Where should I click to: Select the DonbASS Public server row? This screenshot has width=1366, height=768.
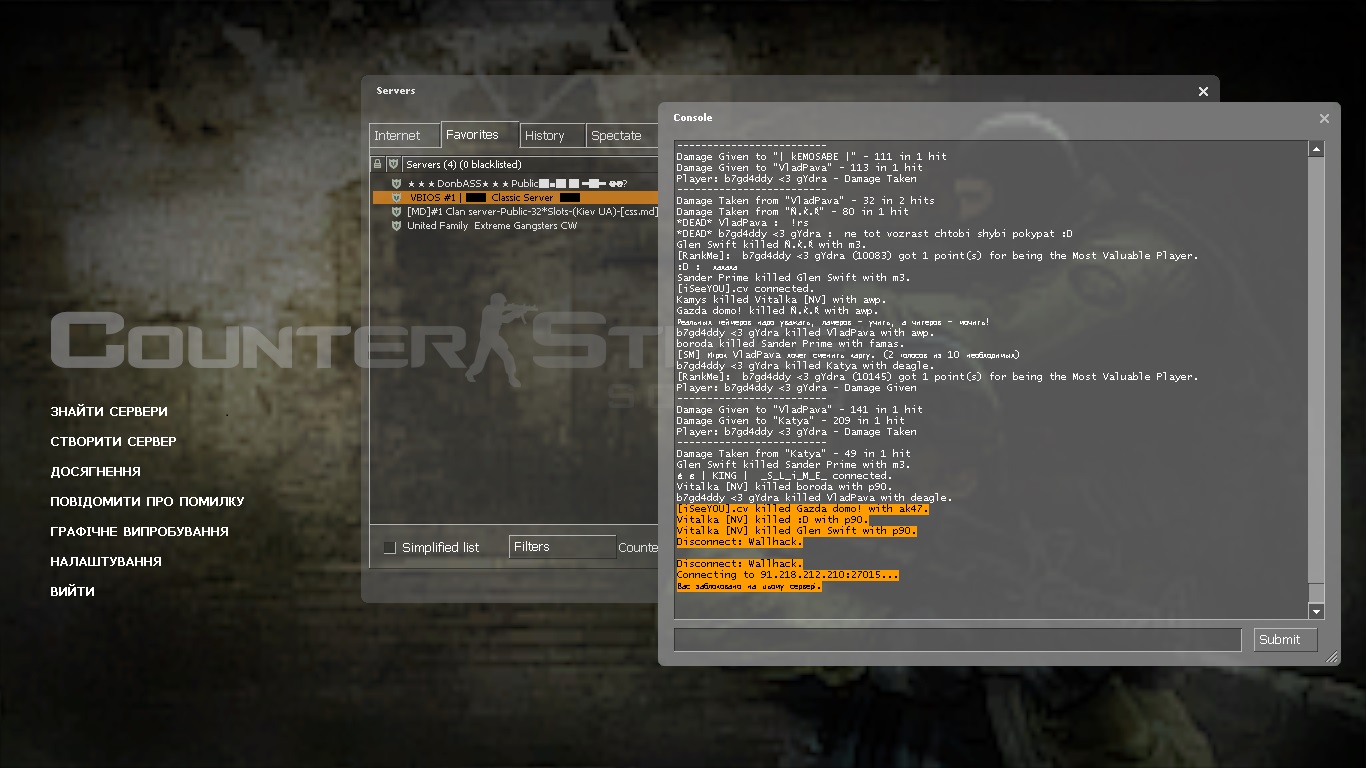pyautogui.click(x=515, y=184)
